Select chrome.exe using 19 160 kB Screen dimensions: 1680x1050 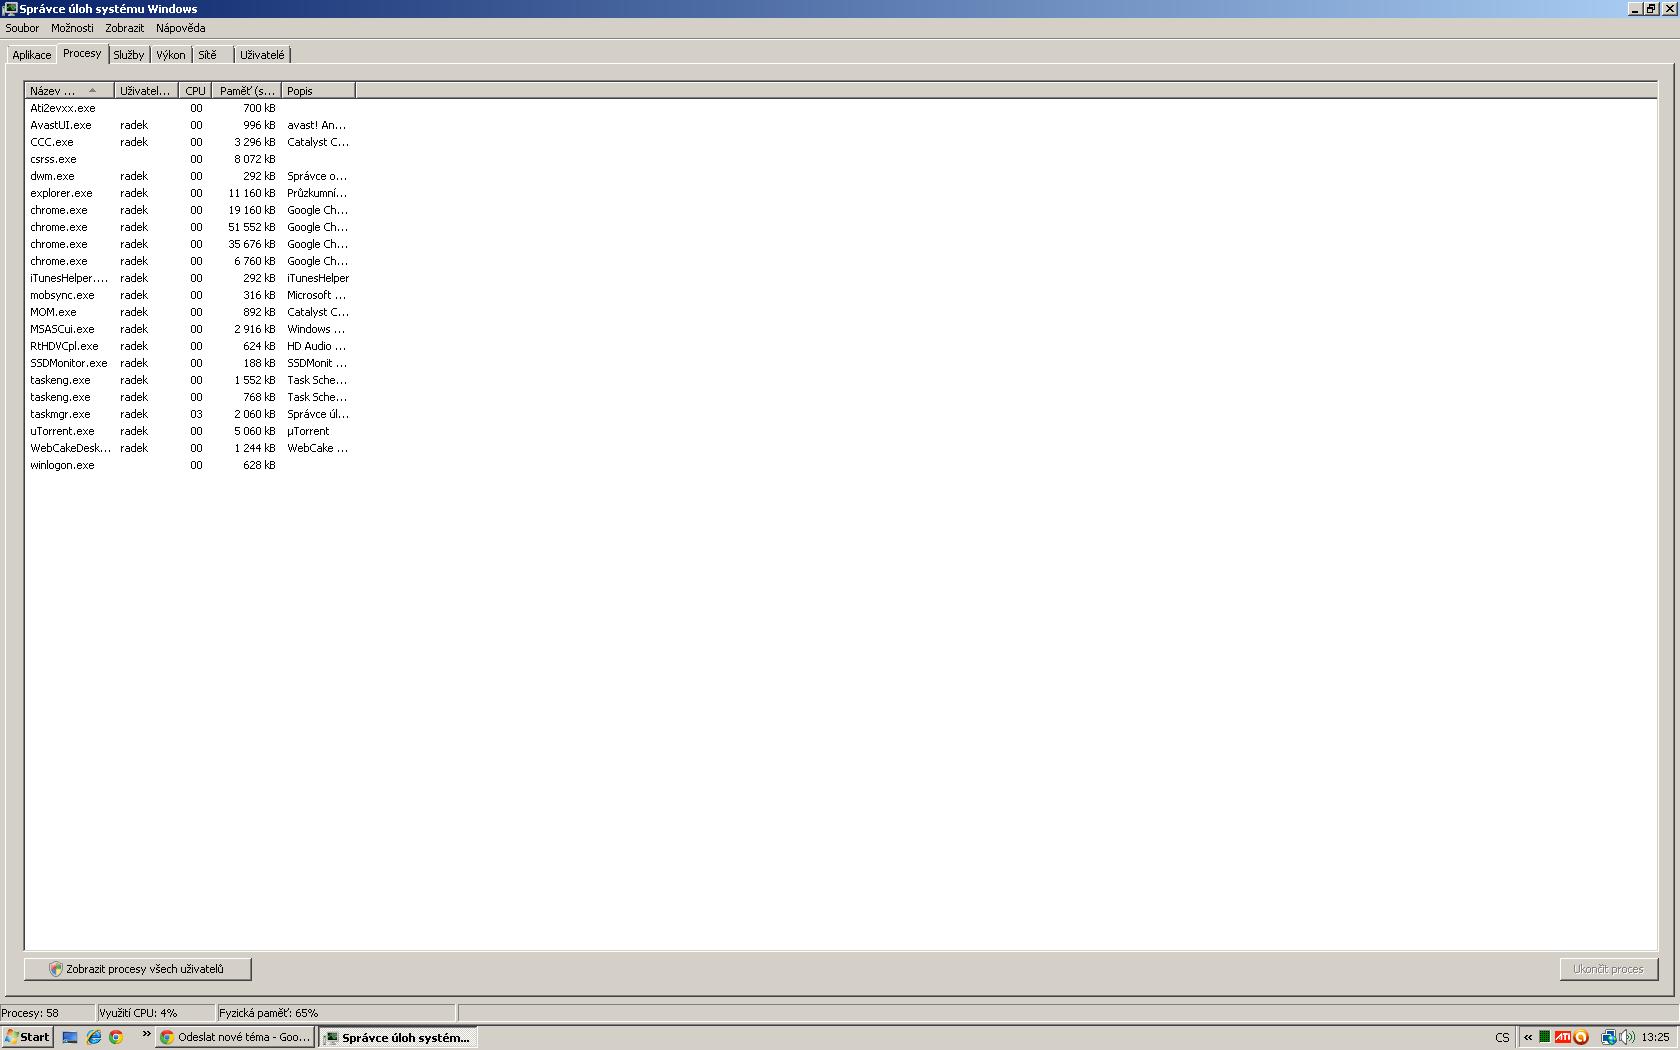click(190, 210)
